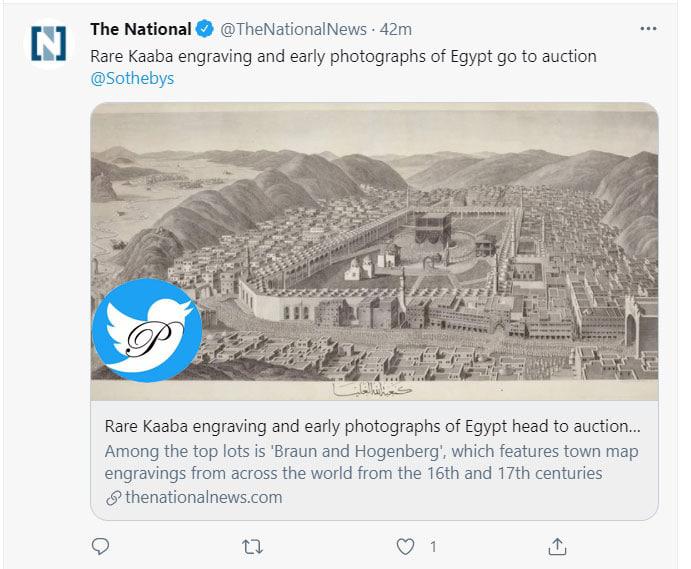The image size is (691, 569).
Task: Click the like count number 1
Action: (x=433, y=546)
